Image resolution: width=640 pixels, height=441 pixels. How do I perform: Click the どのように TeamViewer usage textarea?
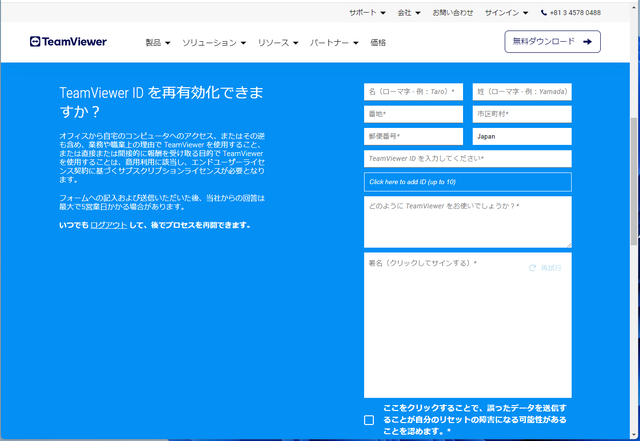468,222
